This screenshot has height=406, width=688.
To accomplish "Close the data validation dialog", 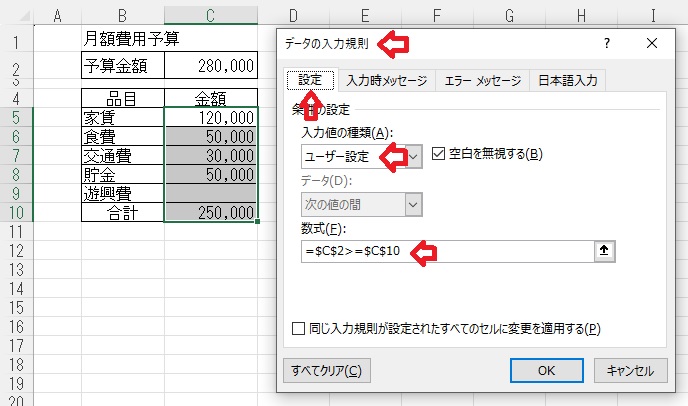I will tap(652, 45).
